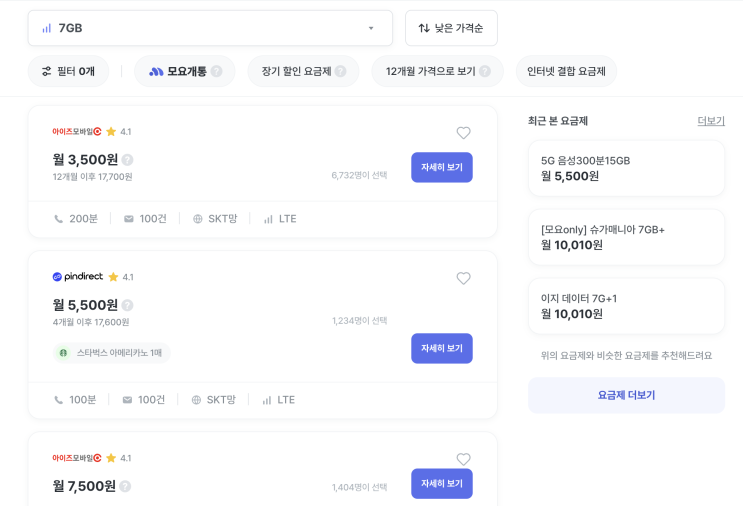This screenshot has width=743, height=506.
Task: Open the 7GB data amount dropdown
Action: coord(210,28)
